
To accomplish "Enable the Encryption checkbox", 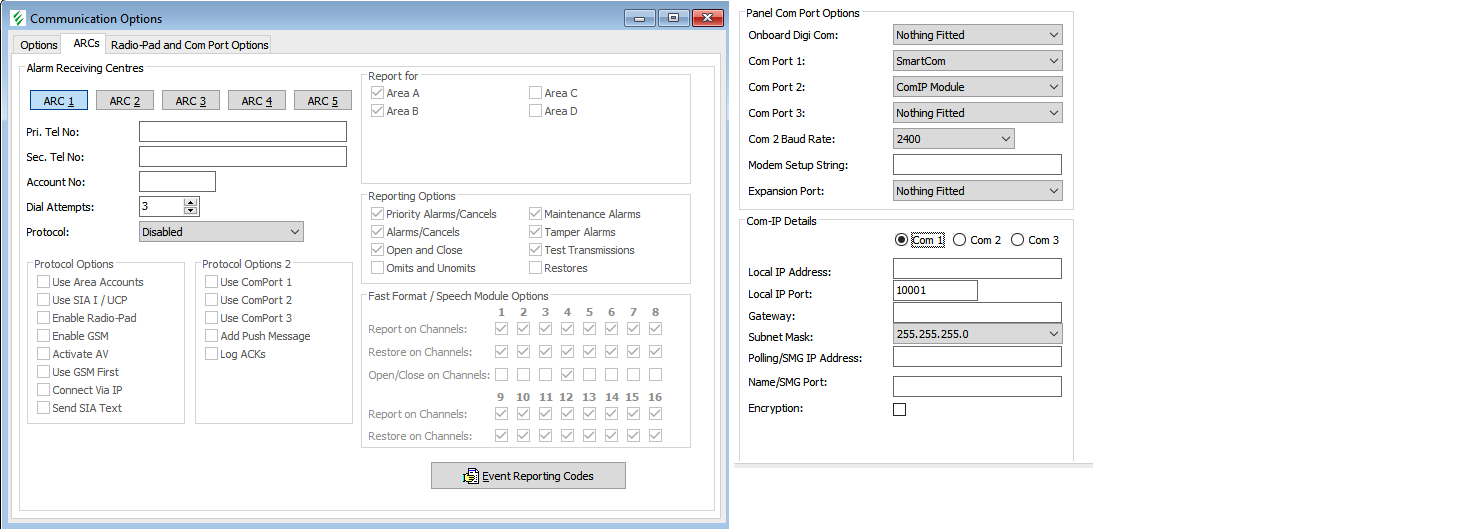I will [x=899, y=409].
